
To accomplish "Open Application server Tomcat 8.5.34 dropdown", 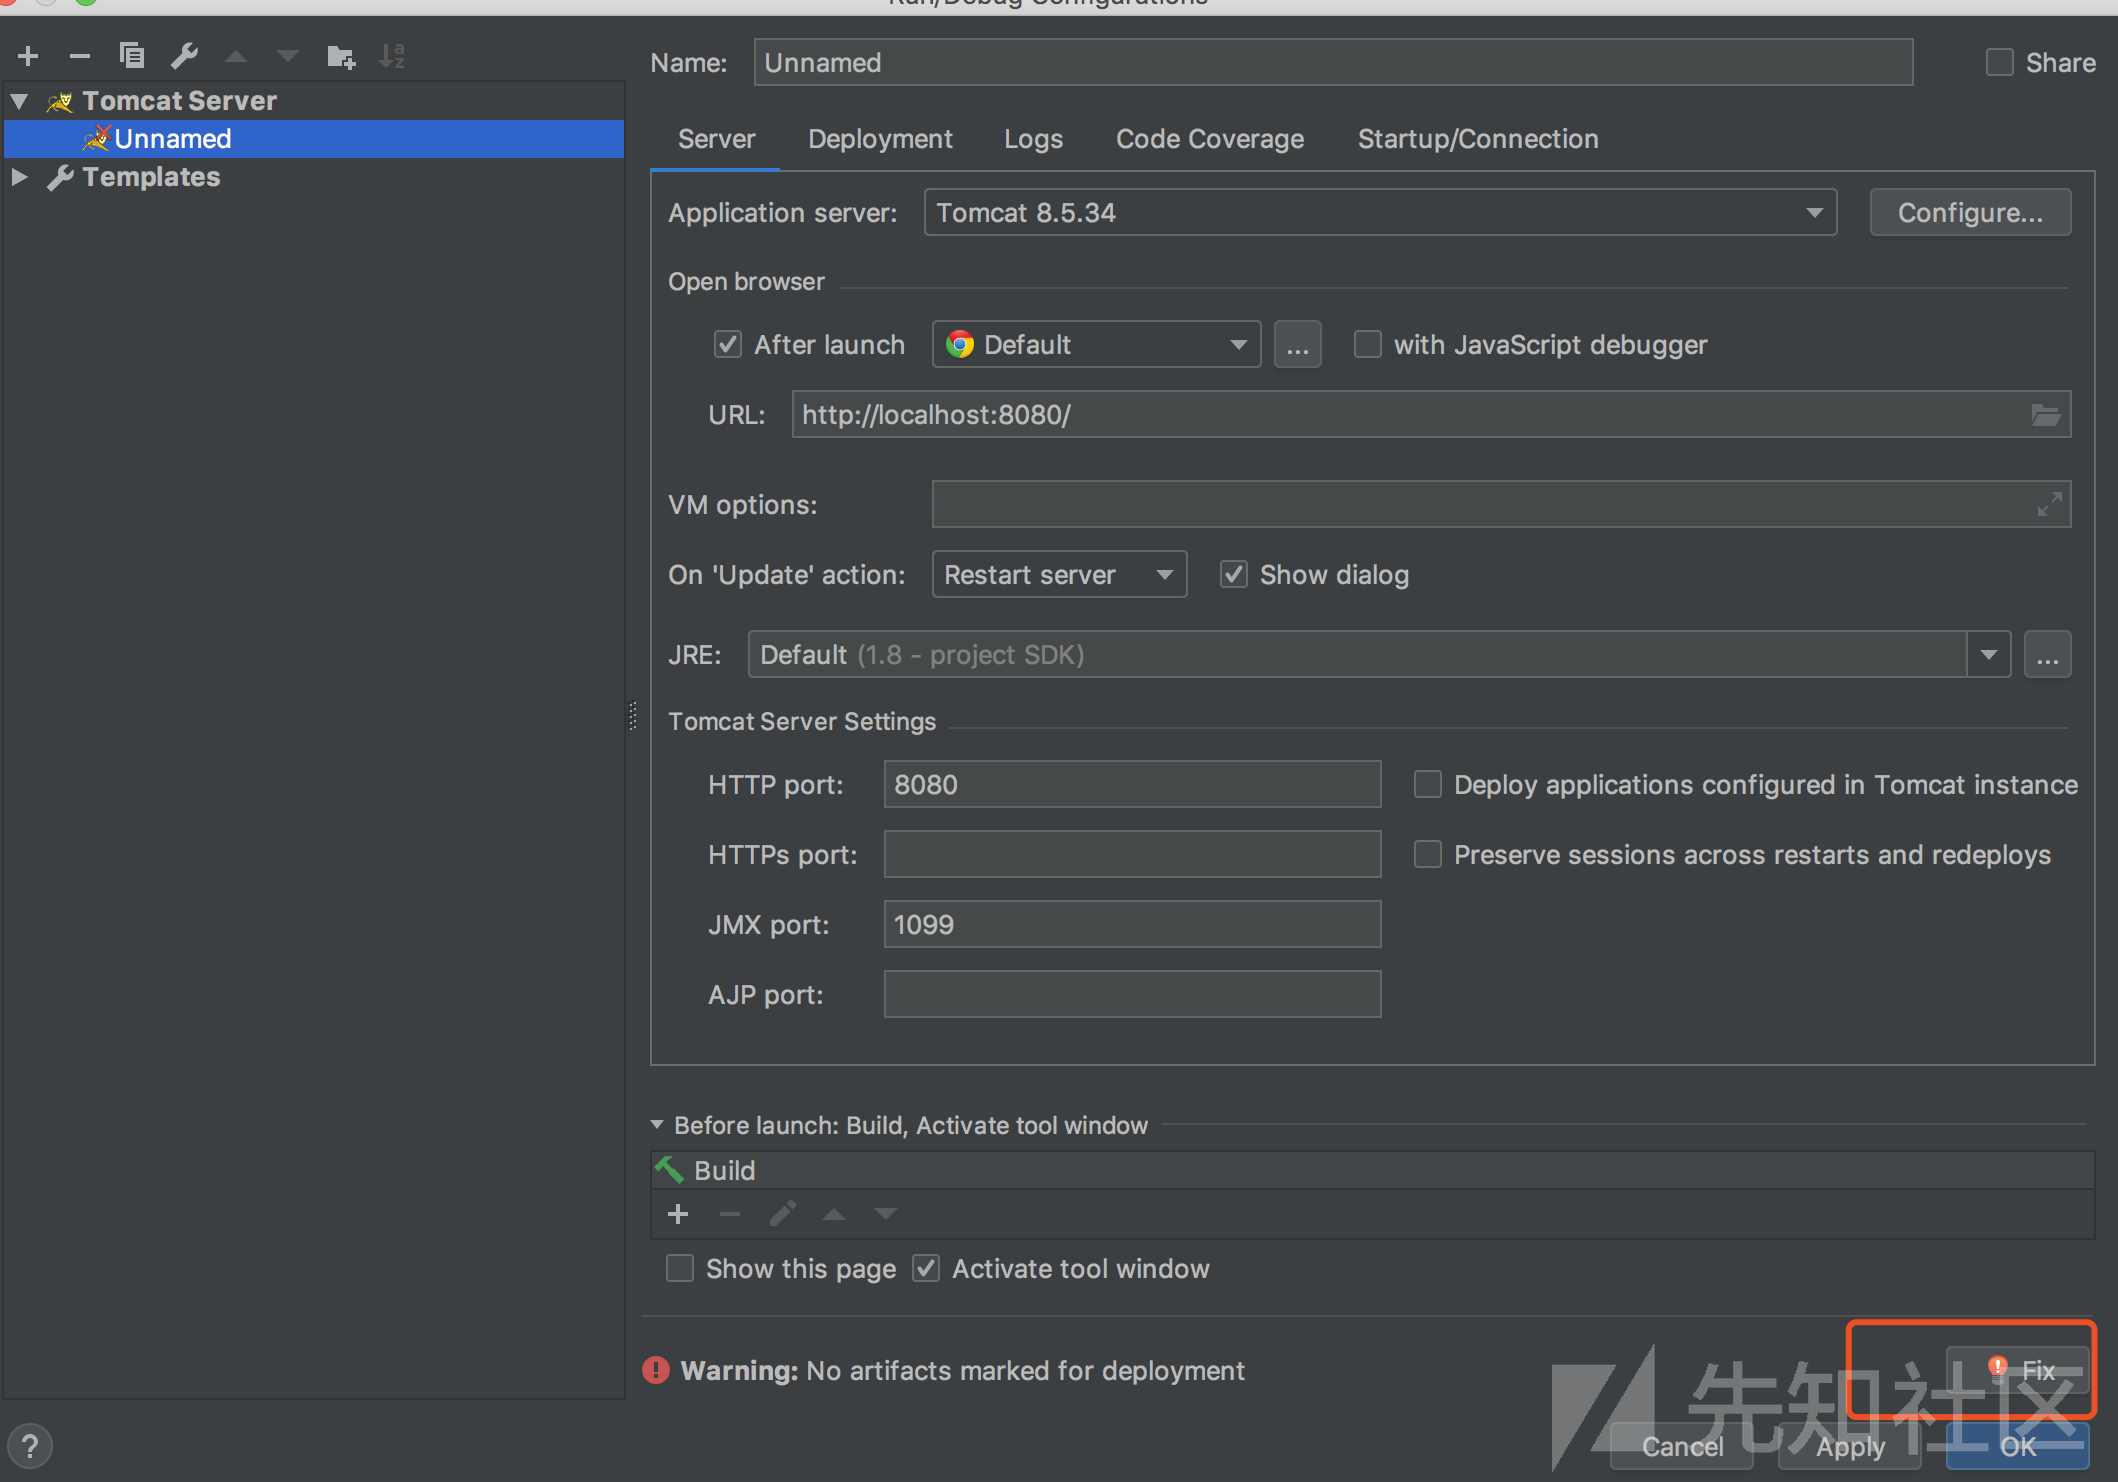I will pos(1380,213).
